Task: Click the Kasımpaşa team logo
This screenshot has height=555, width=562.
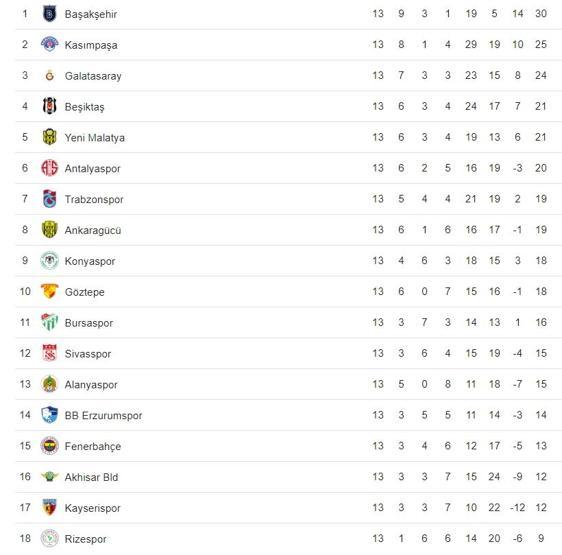Action: (49, 44)
